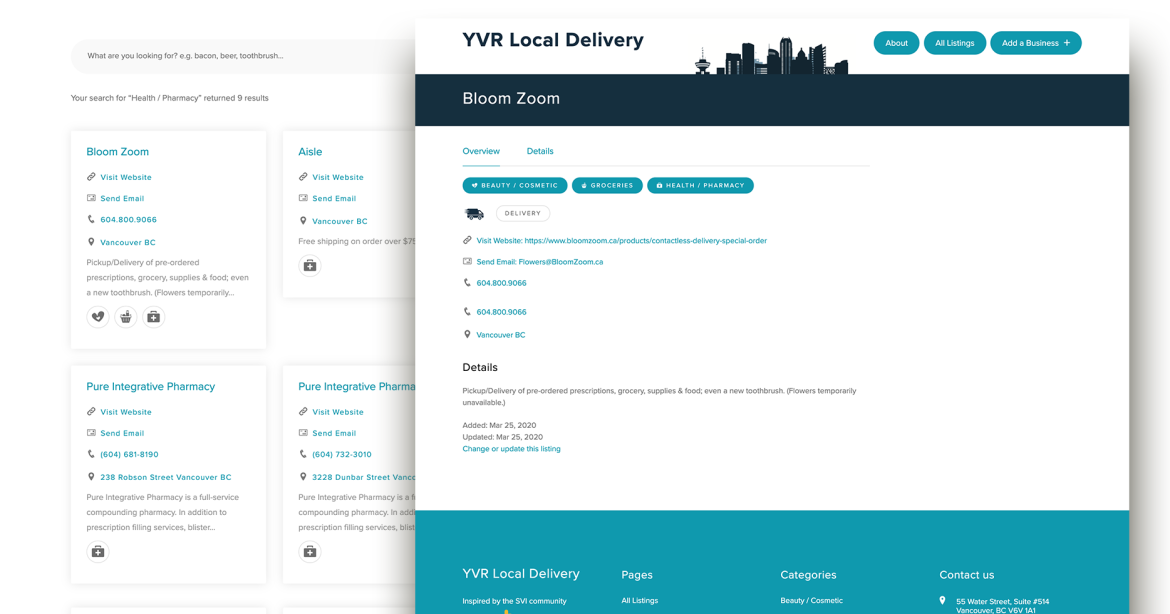
Task: Click the Health / Pharmacy category tag
Action: pos(700,186)
